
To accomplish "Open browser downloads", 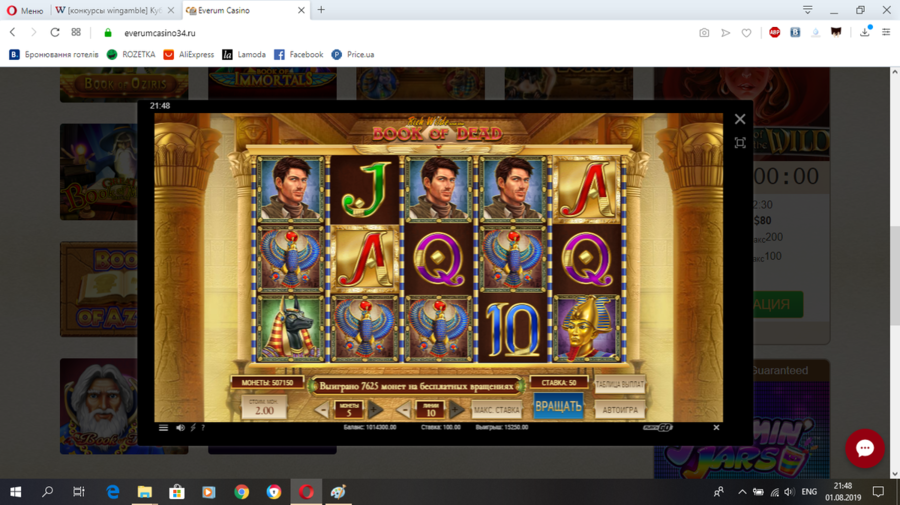I will click(x=865, y=32).
